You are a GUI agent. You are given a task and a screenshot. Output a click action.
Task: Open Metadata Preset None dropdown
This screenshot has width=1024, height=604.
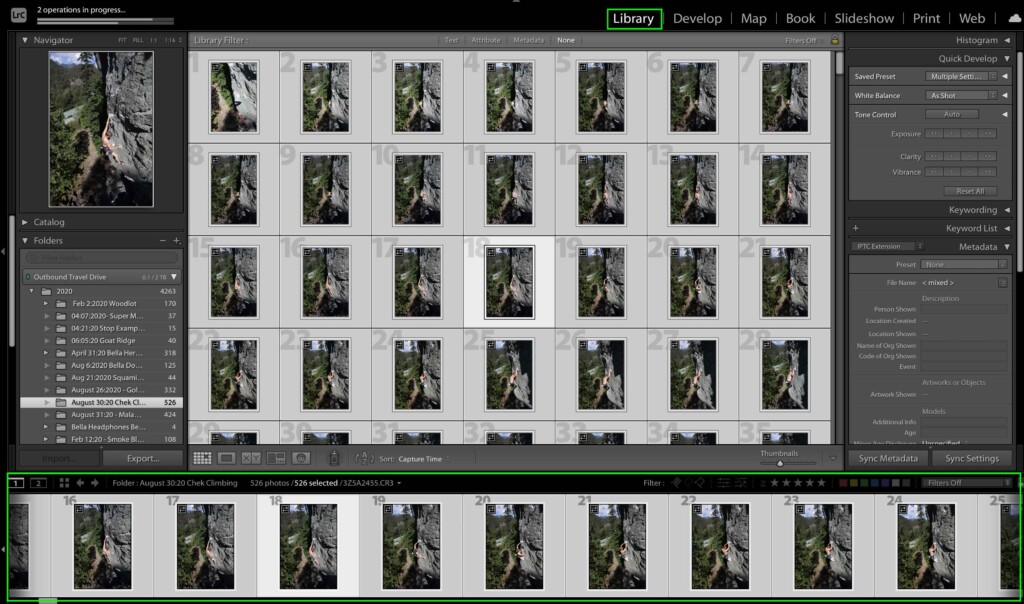click(x=964, y=264)
